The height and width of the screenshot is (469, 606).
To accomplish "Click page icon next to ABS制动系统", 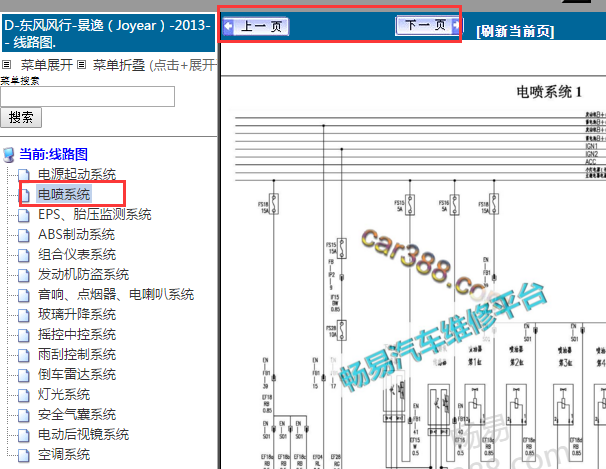I will (24, 235).
